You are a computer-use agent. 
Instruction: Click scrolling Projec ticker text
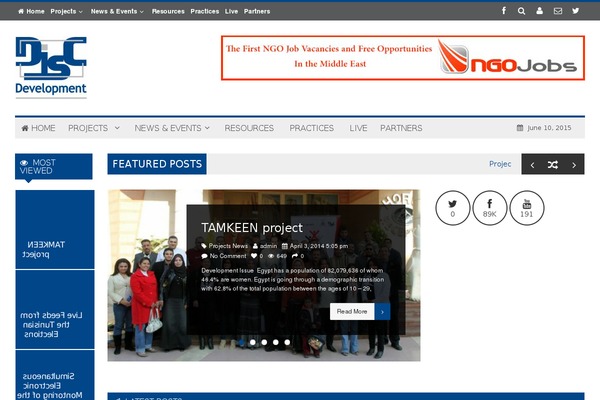coord(500,164)
